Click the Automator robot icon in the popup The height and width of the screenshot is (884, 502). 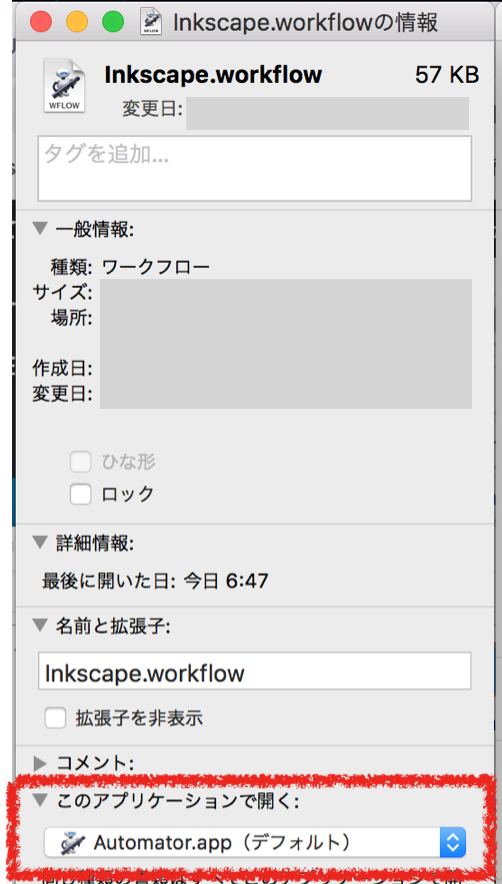[x=72, y=843]
